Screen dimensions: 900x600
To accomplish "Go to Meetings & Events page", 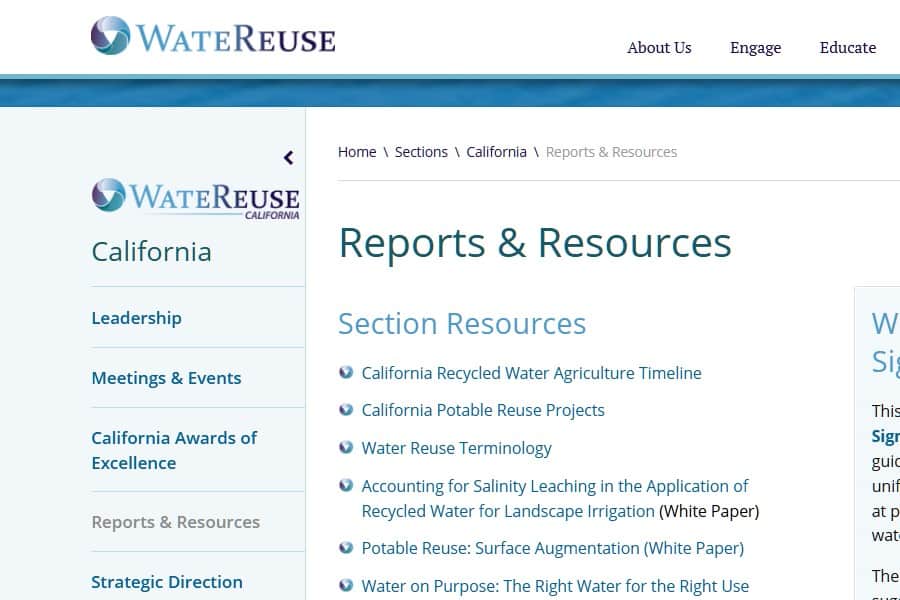I will click(166, 378).
